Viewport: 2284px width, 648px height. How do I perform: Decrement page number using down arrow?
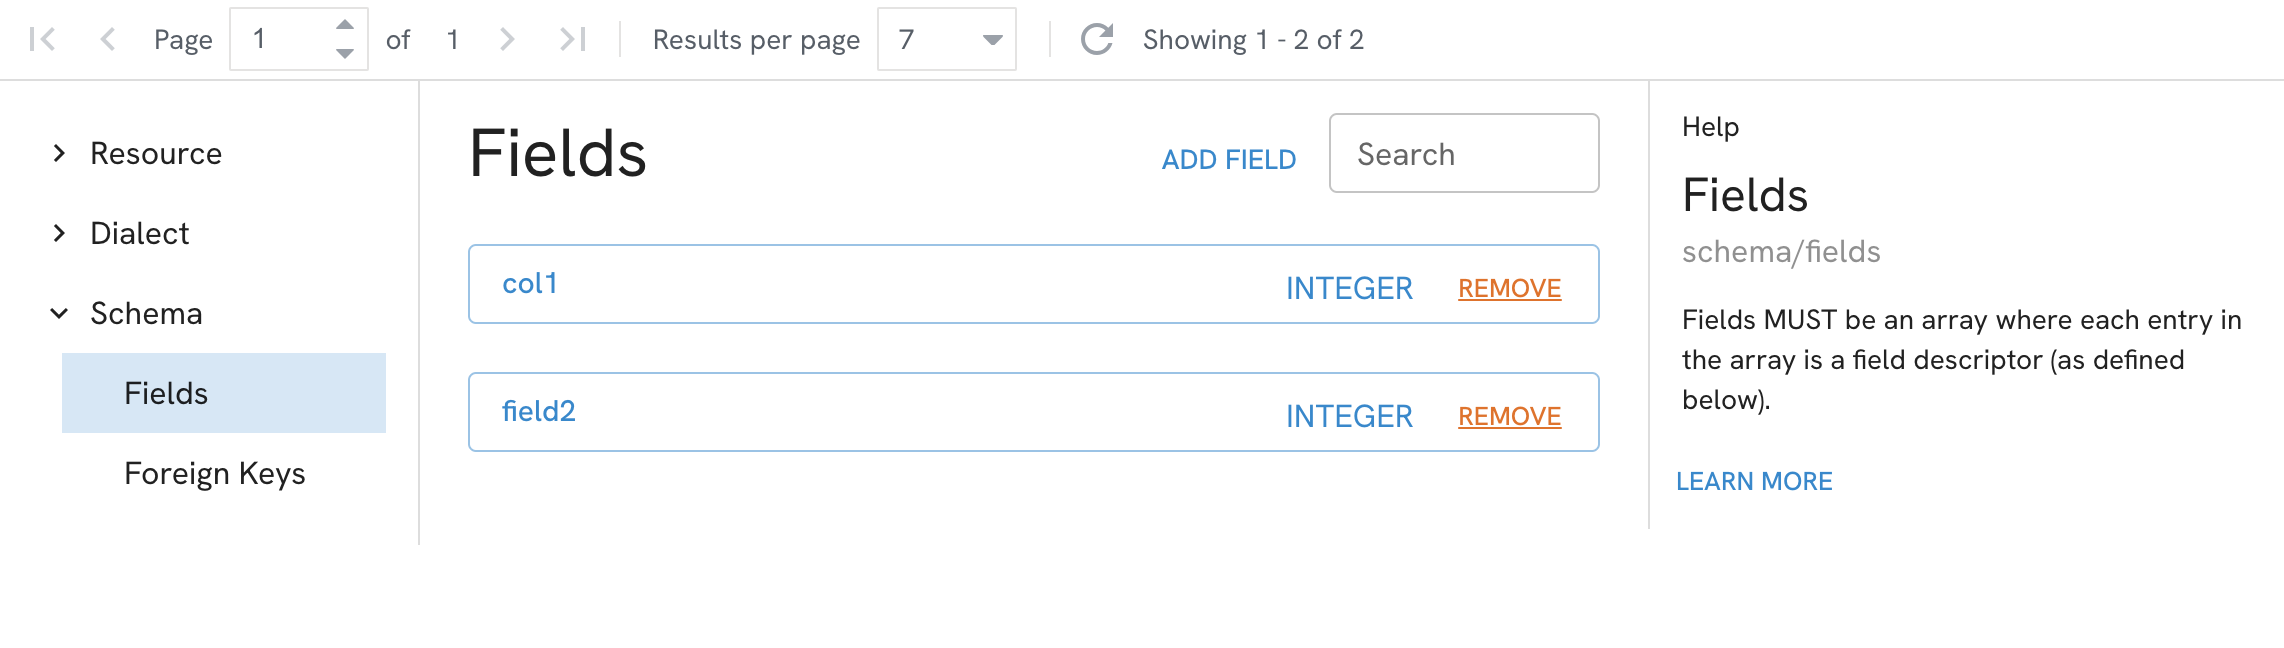coord(344,55)
